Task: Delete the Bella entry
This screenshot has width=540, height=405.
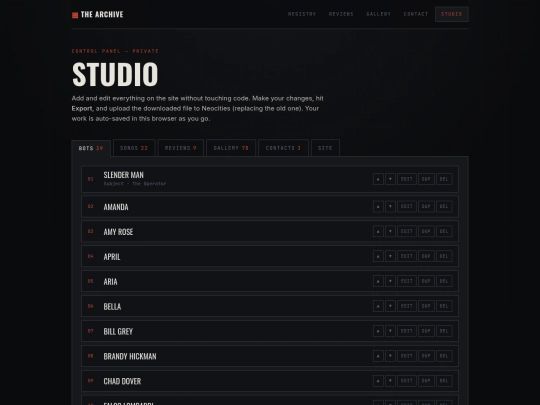Action: 444,306
